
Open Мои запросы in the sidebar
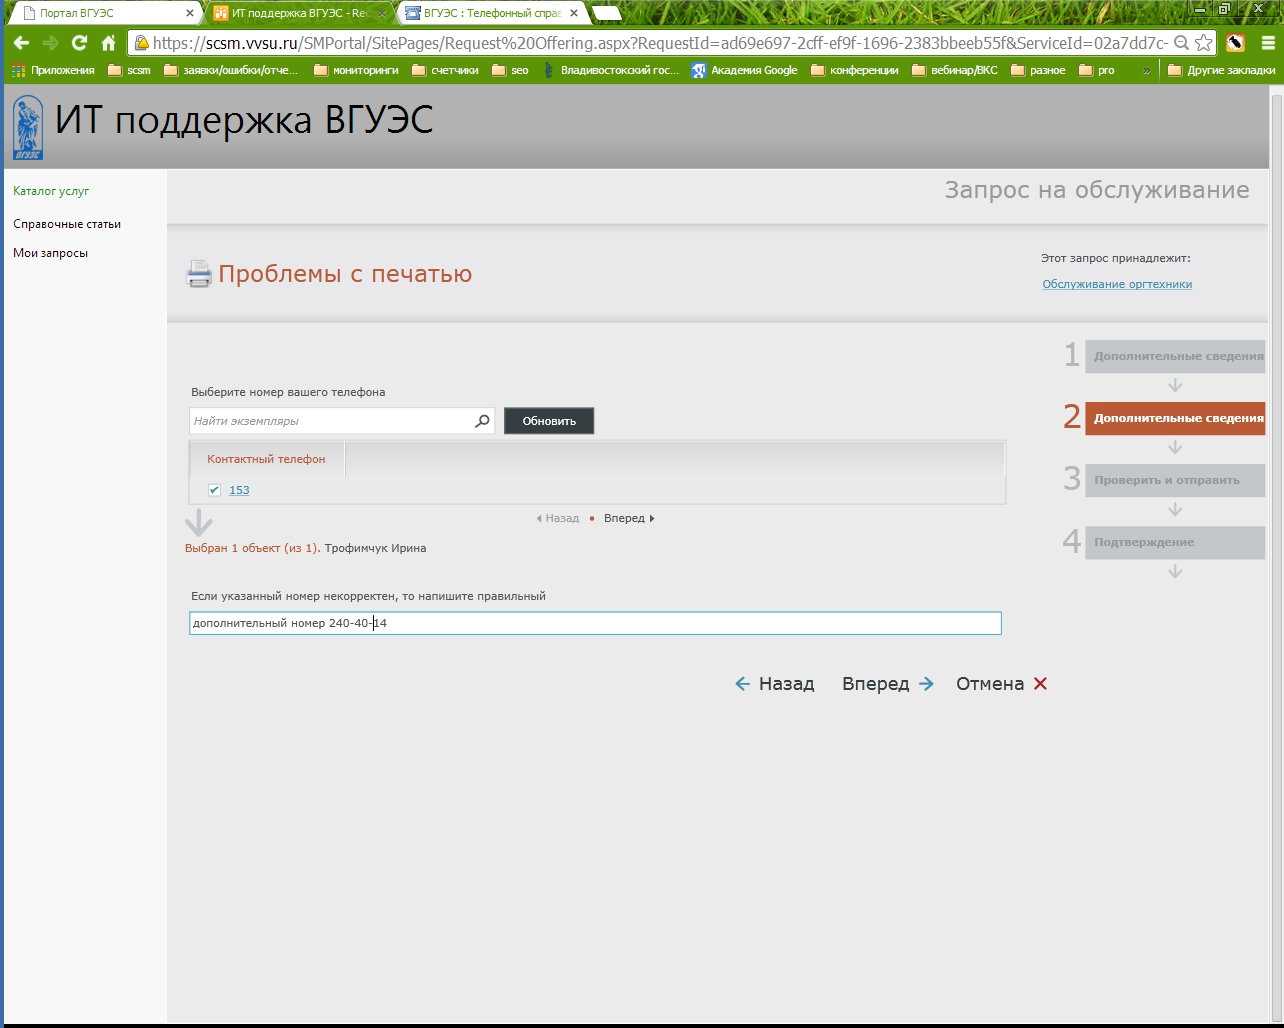pos(51,253)
